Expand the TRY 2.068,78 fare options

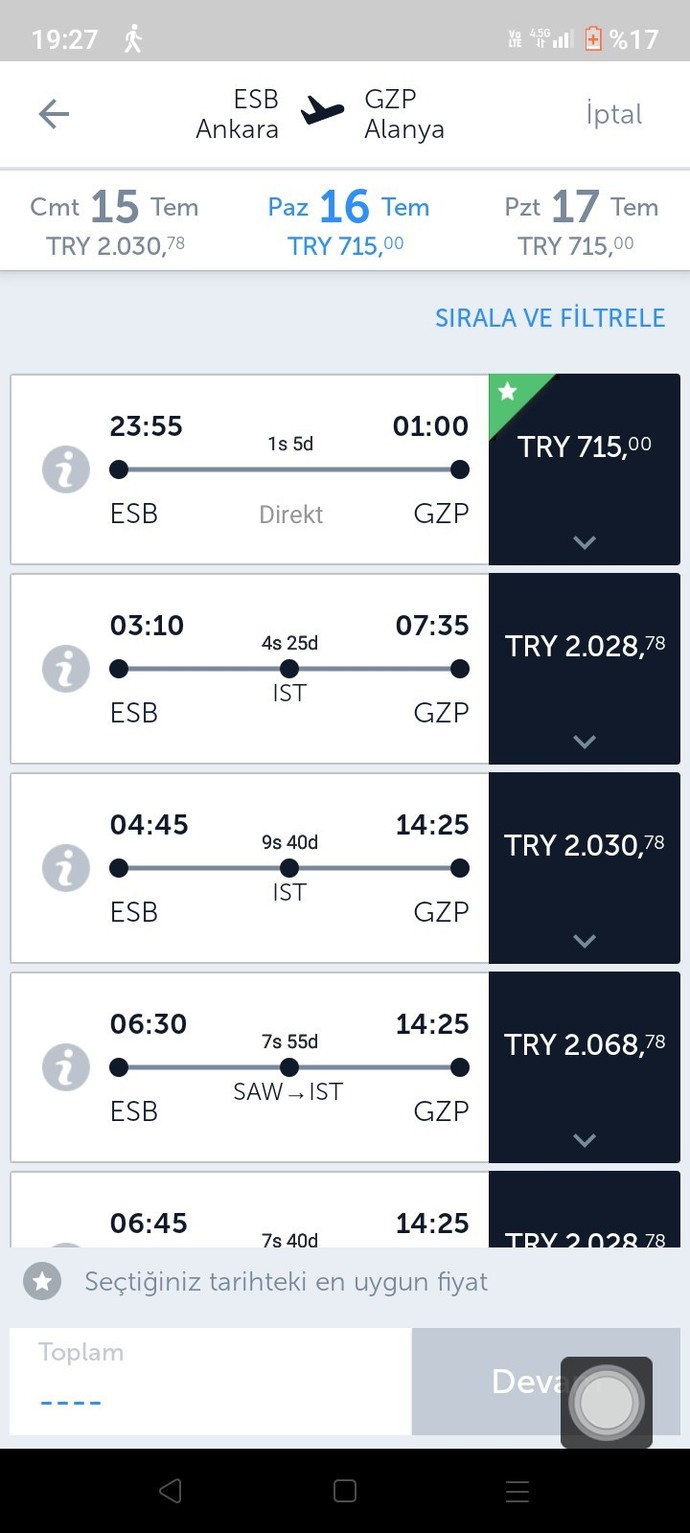(x=584, y=1066)
